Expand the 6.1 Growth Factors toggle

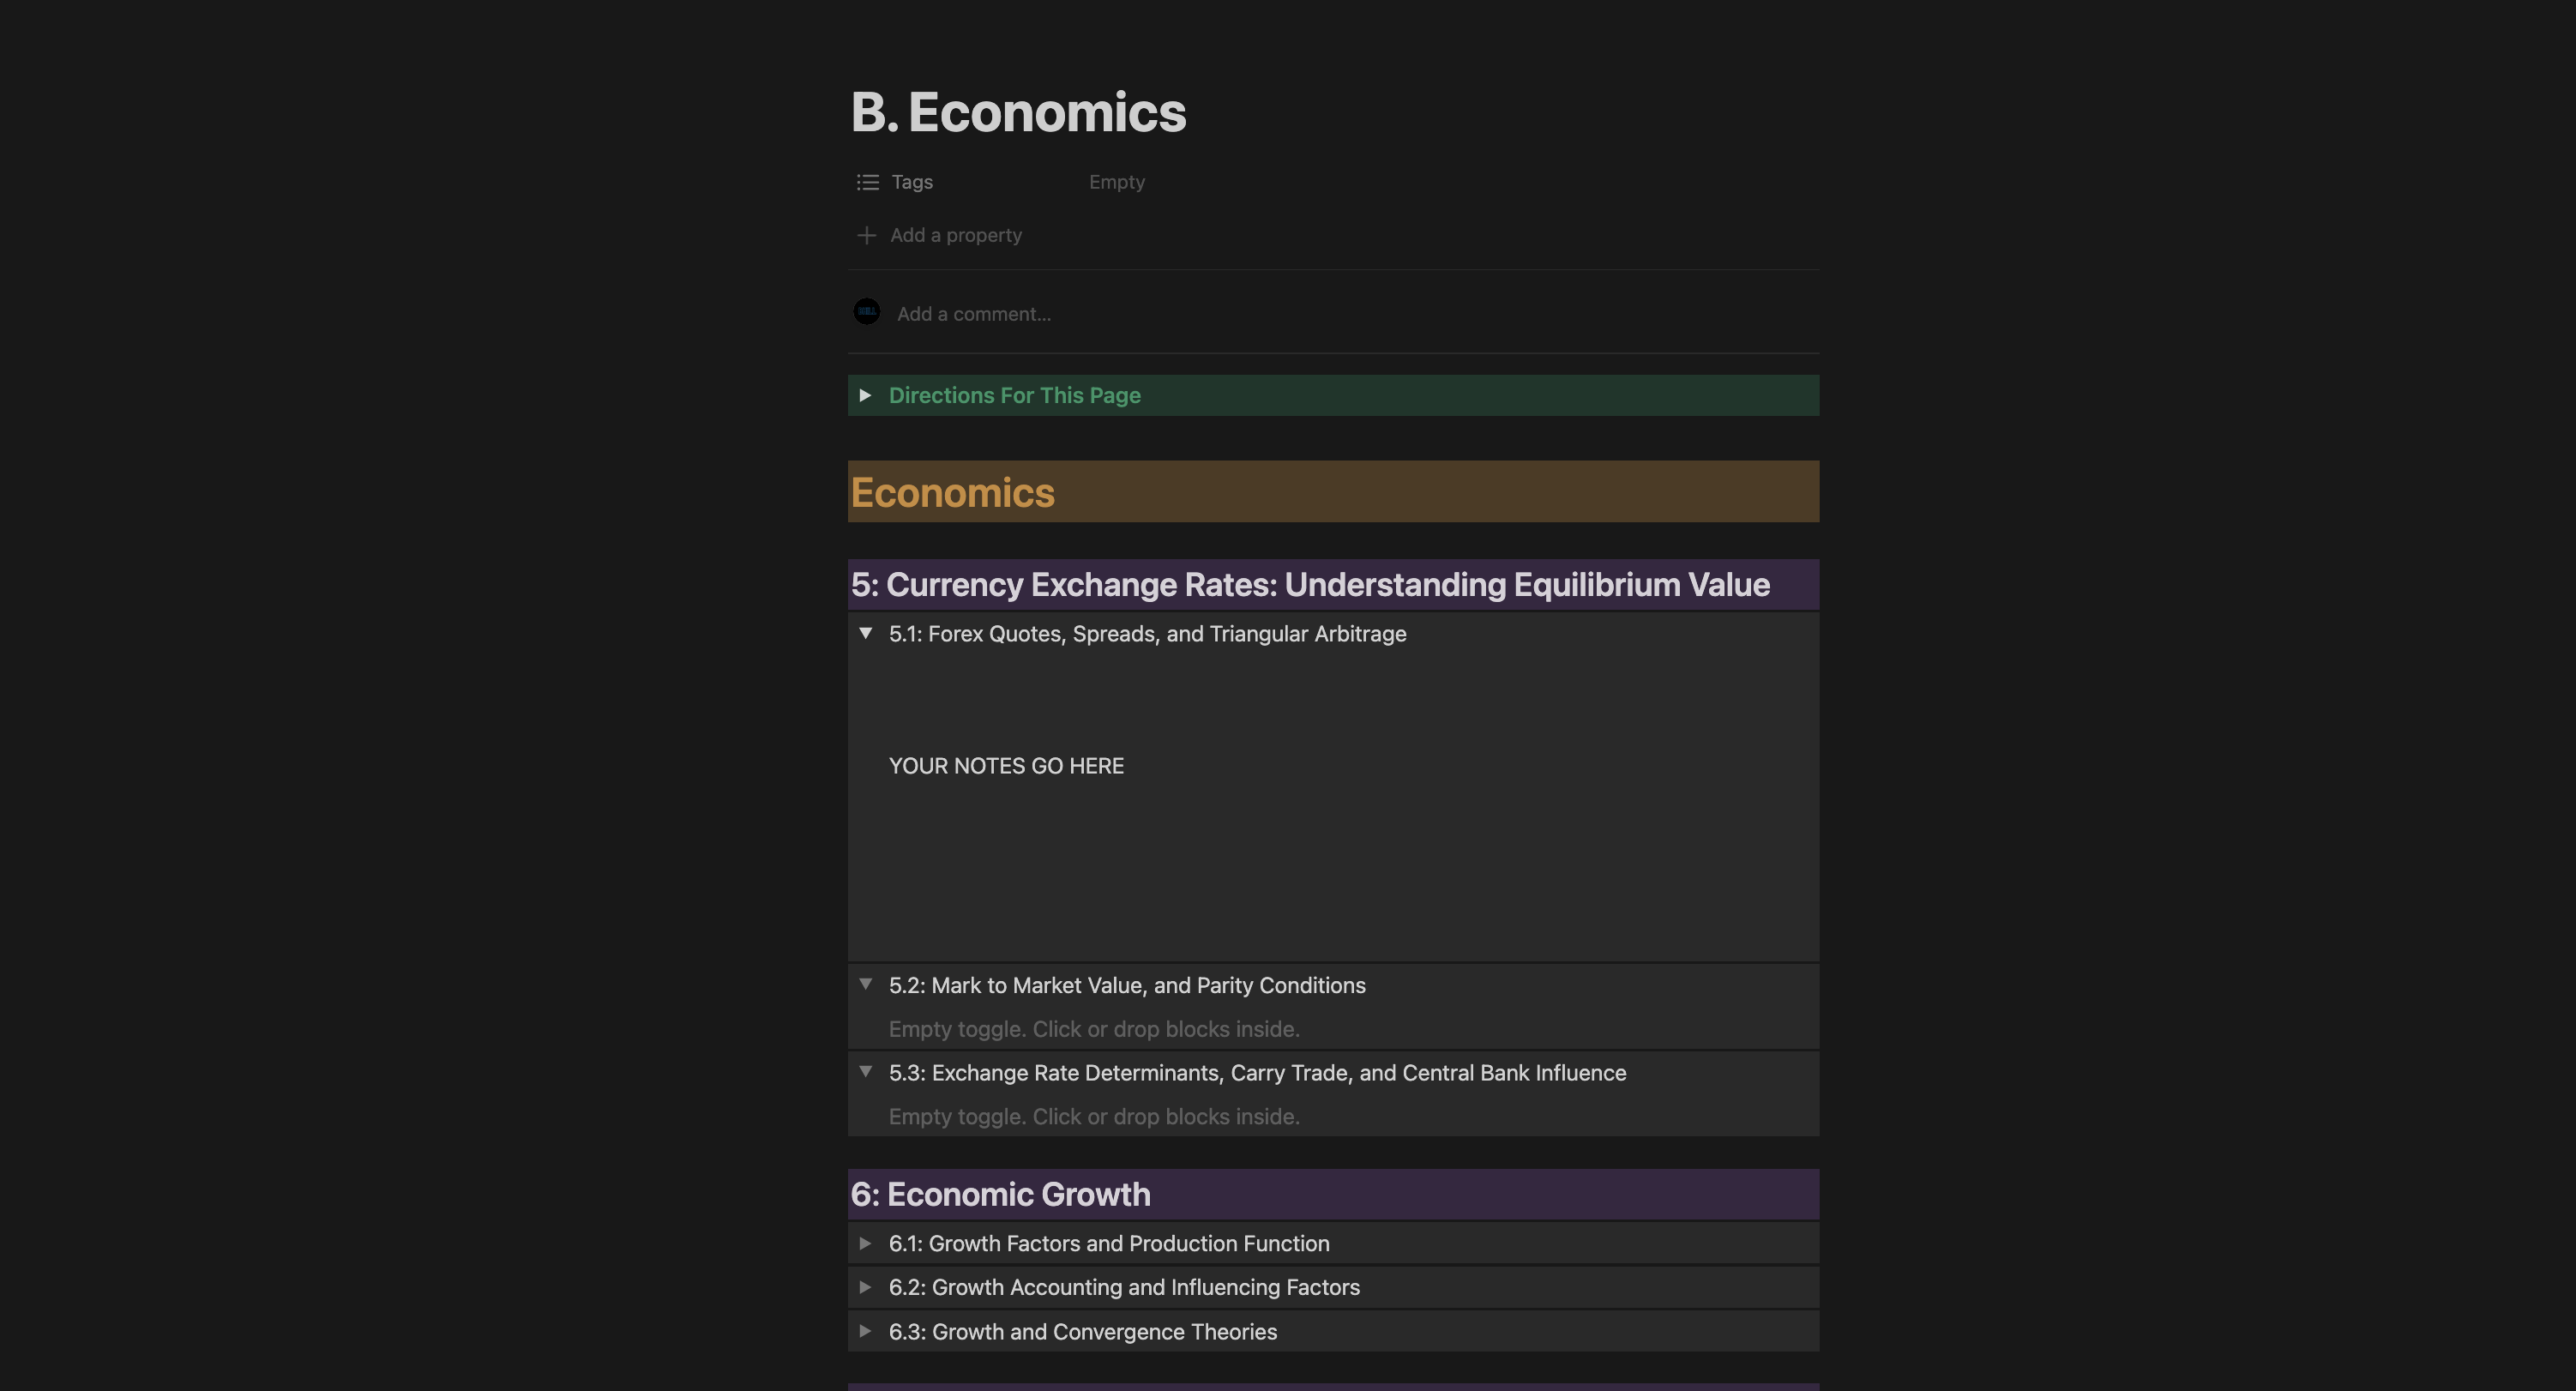(866, 1243)
